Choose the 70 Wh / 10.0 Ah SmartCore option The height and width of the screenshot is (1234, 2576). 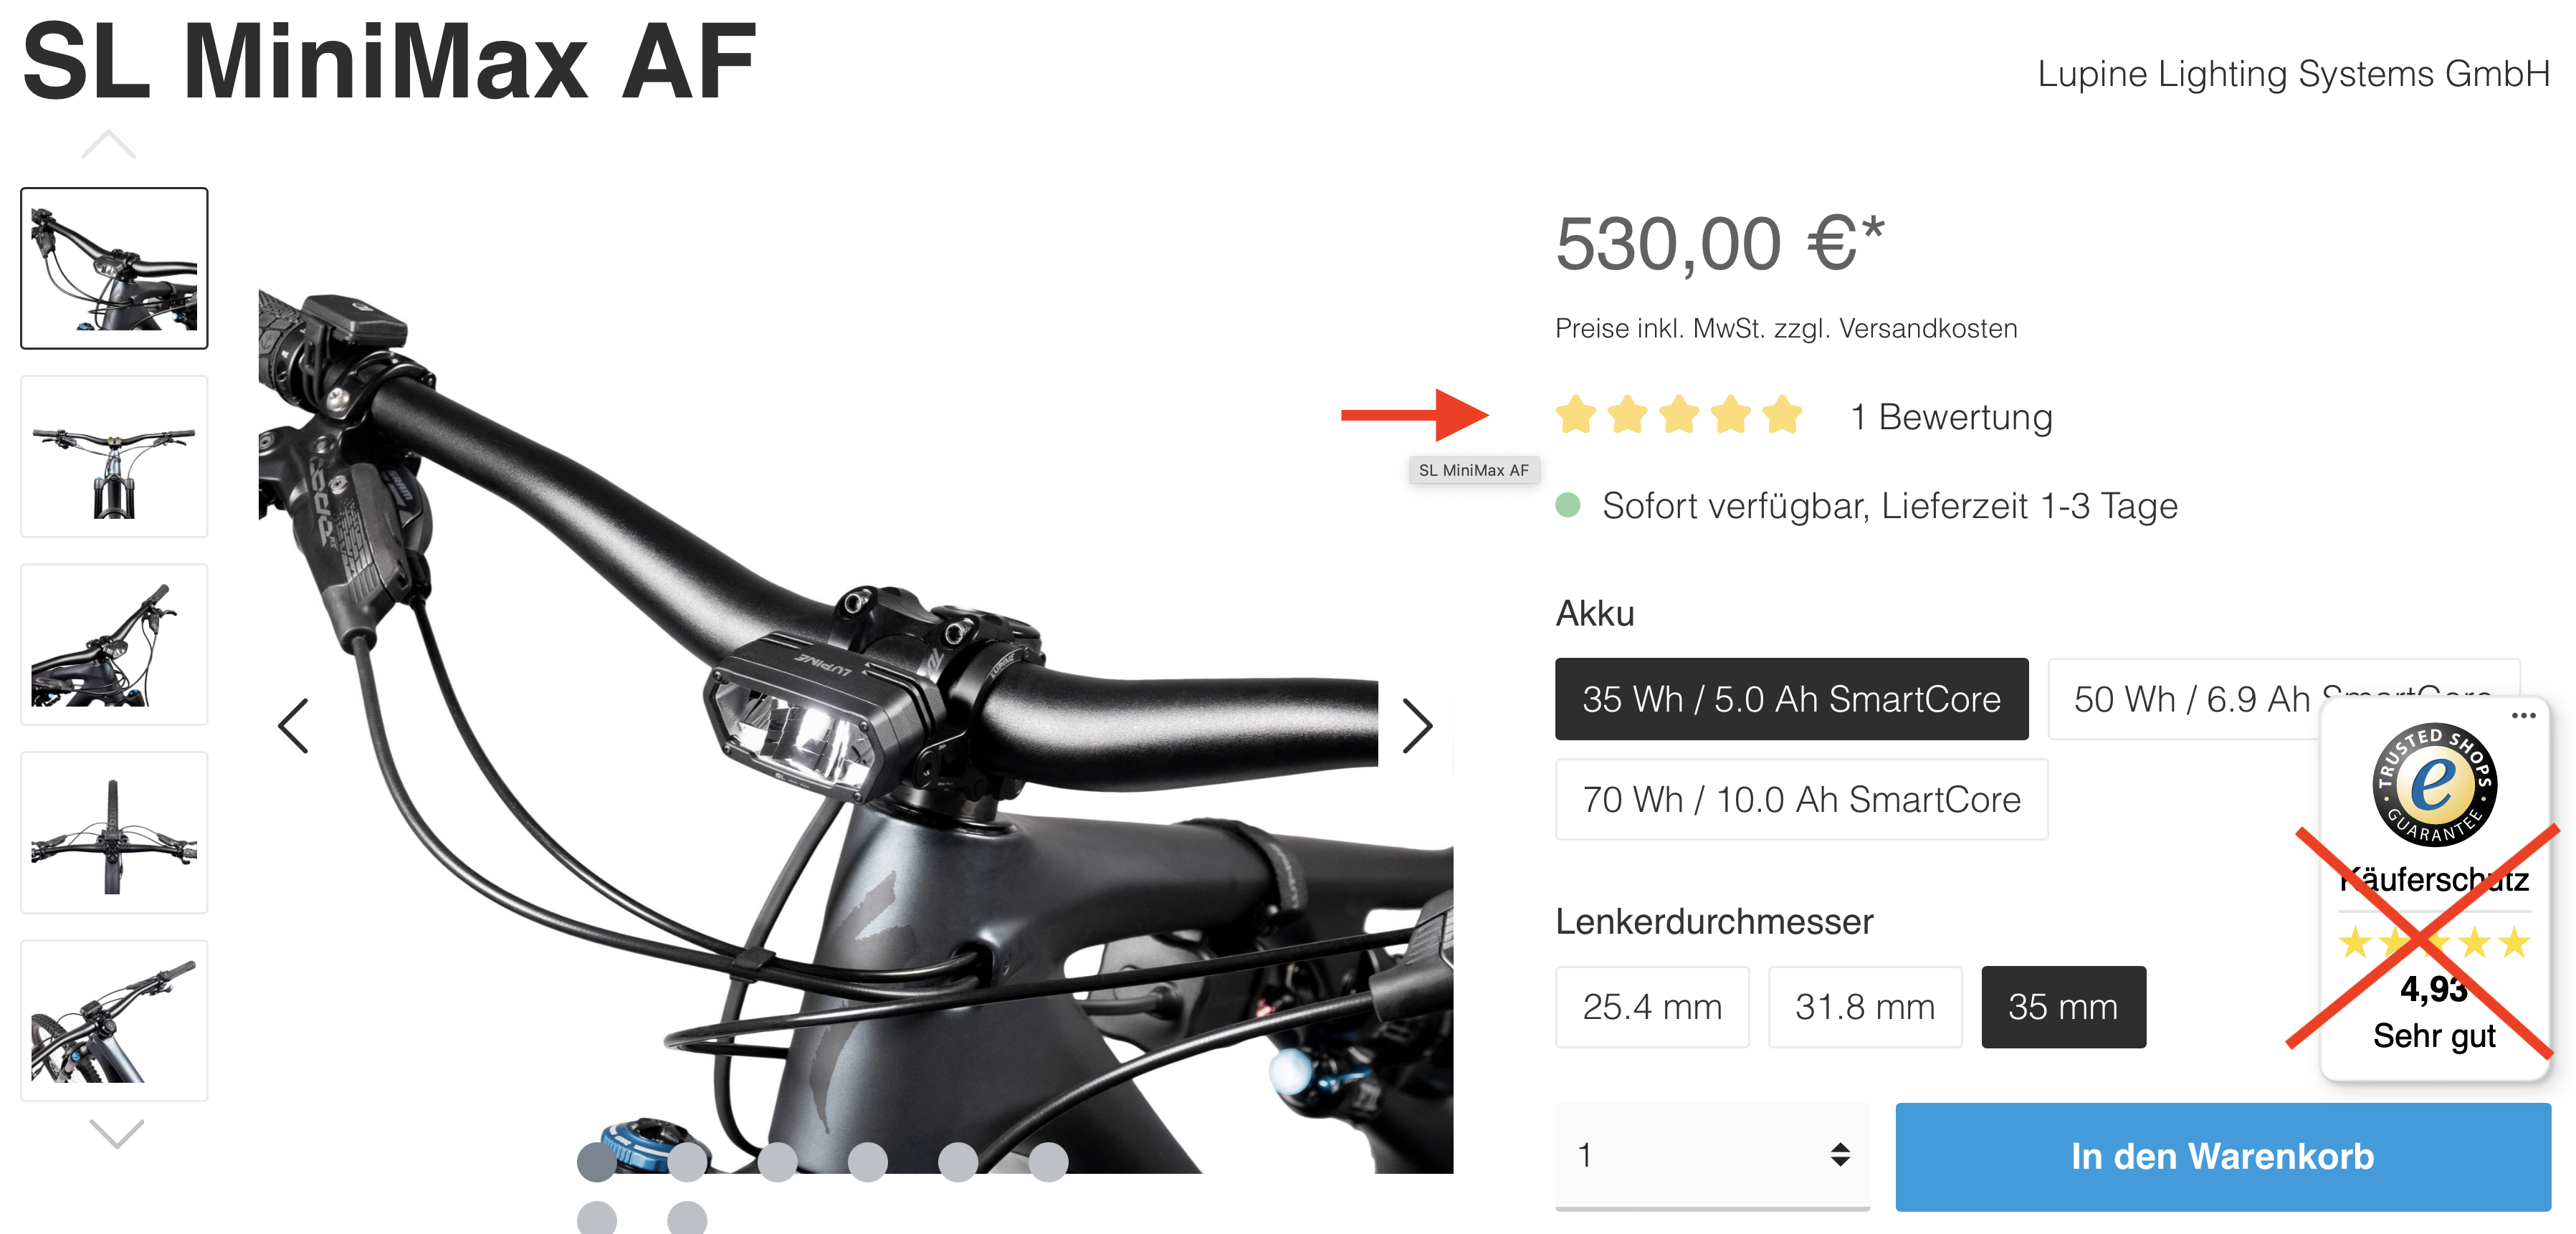click(1801, 799)
